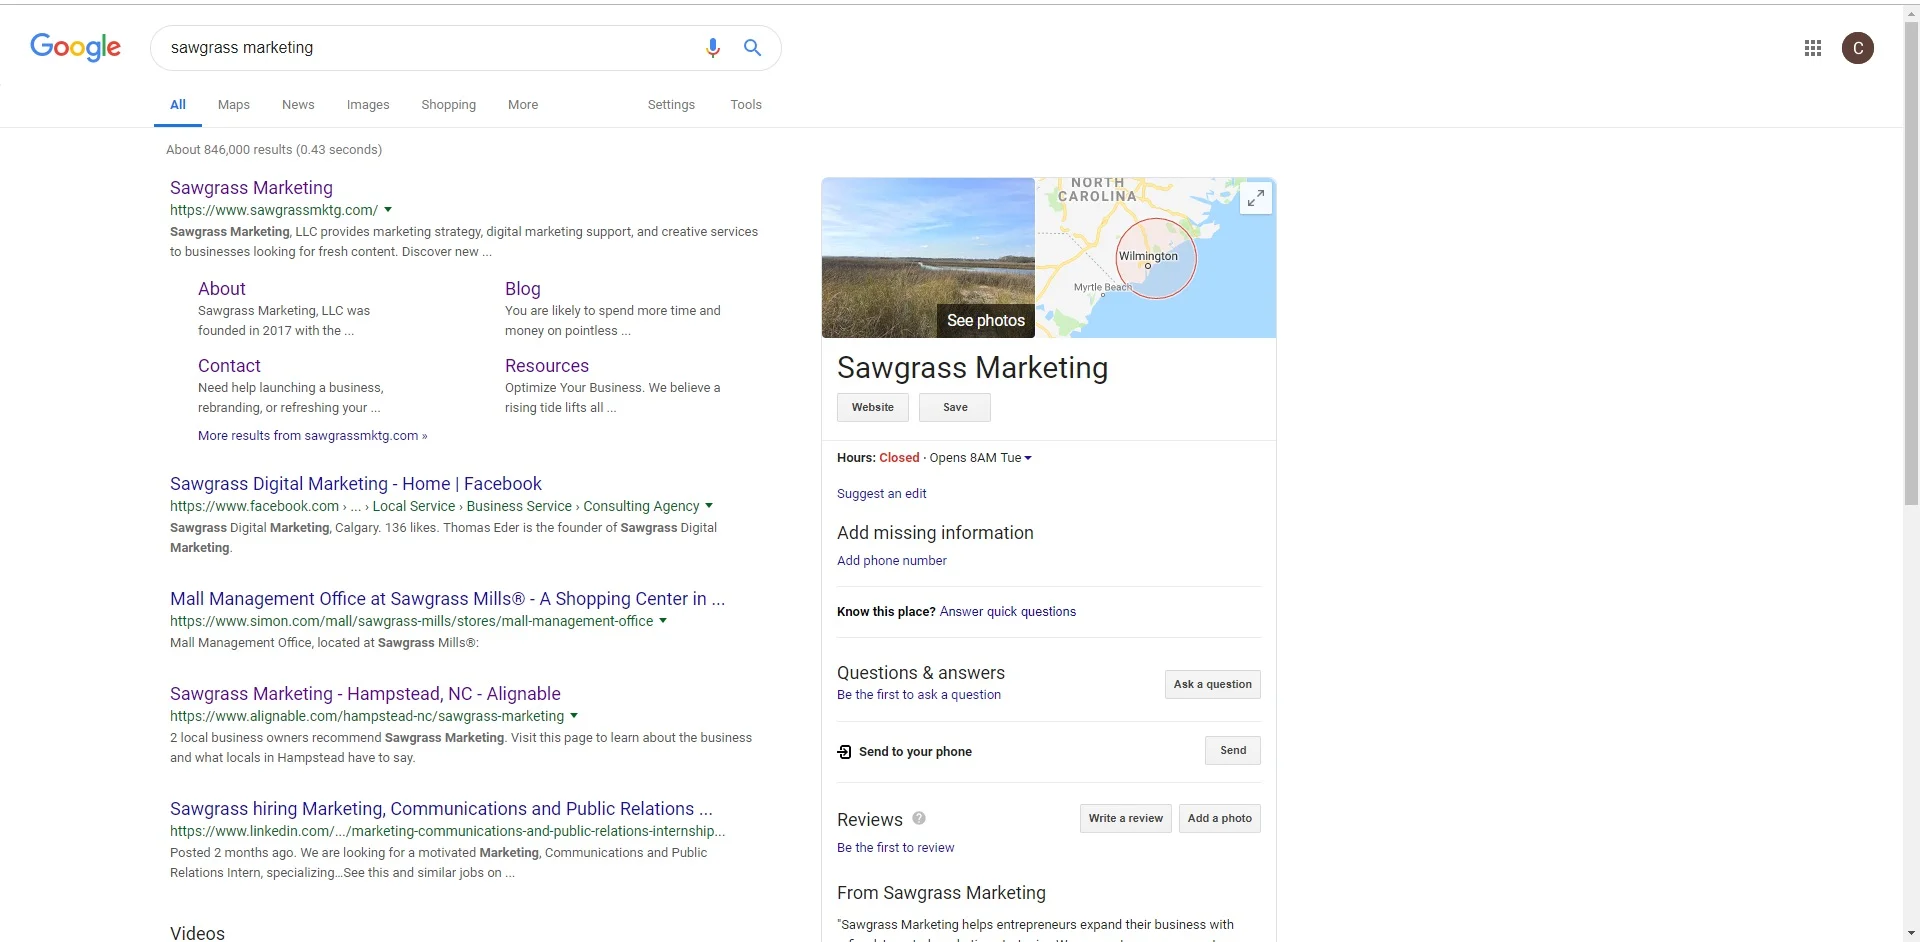Click Add phone number link
The height and width of the screenshot is (942, 1920).
[892, 561]
